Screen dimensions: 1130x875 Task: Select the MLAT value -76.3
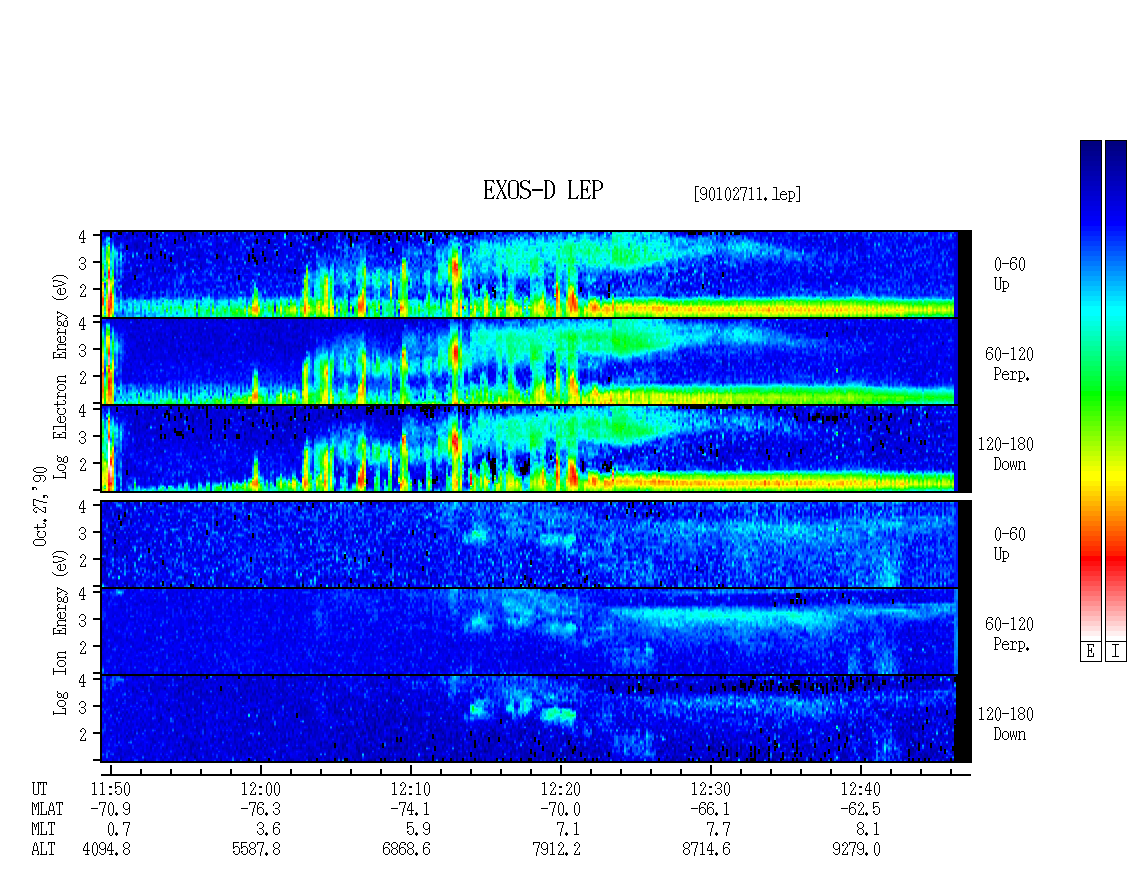click(260, 809)
